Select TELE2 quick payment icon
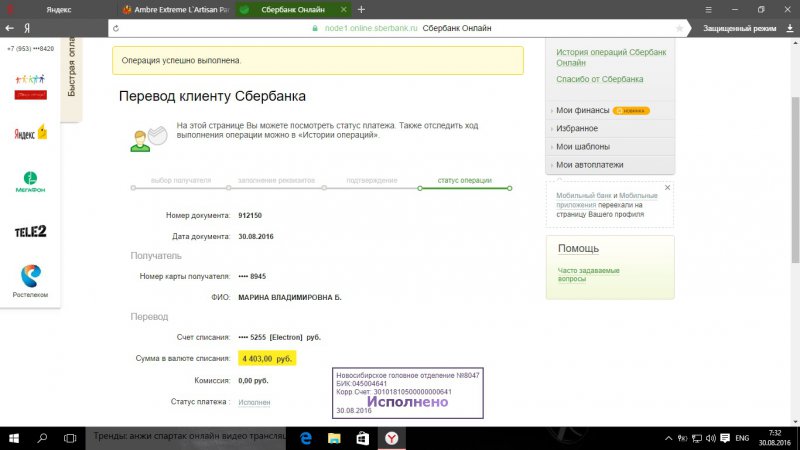 click(30, 232)
